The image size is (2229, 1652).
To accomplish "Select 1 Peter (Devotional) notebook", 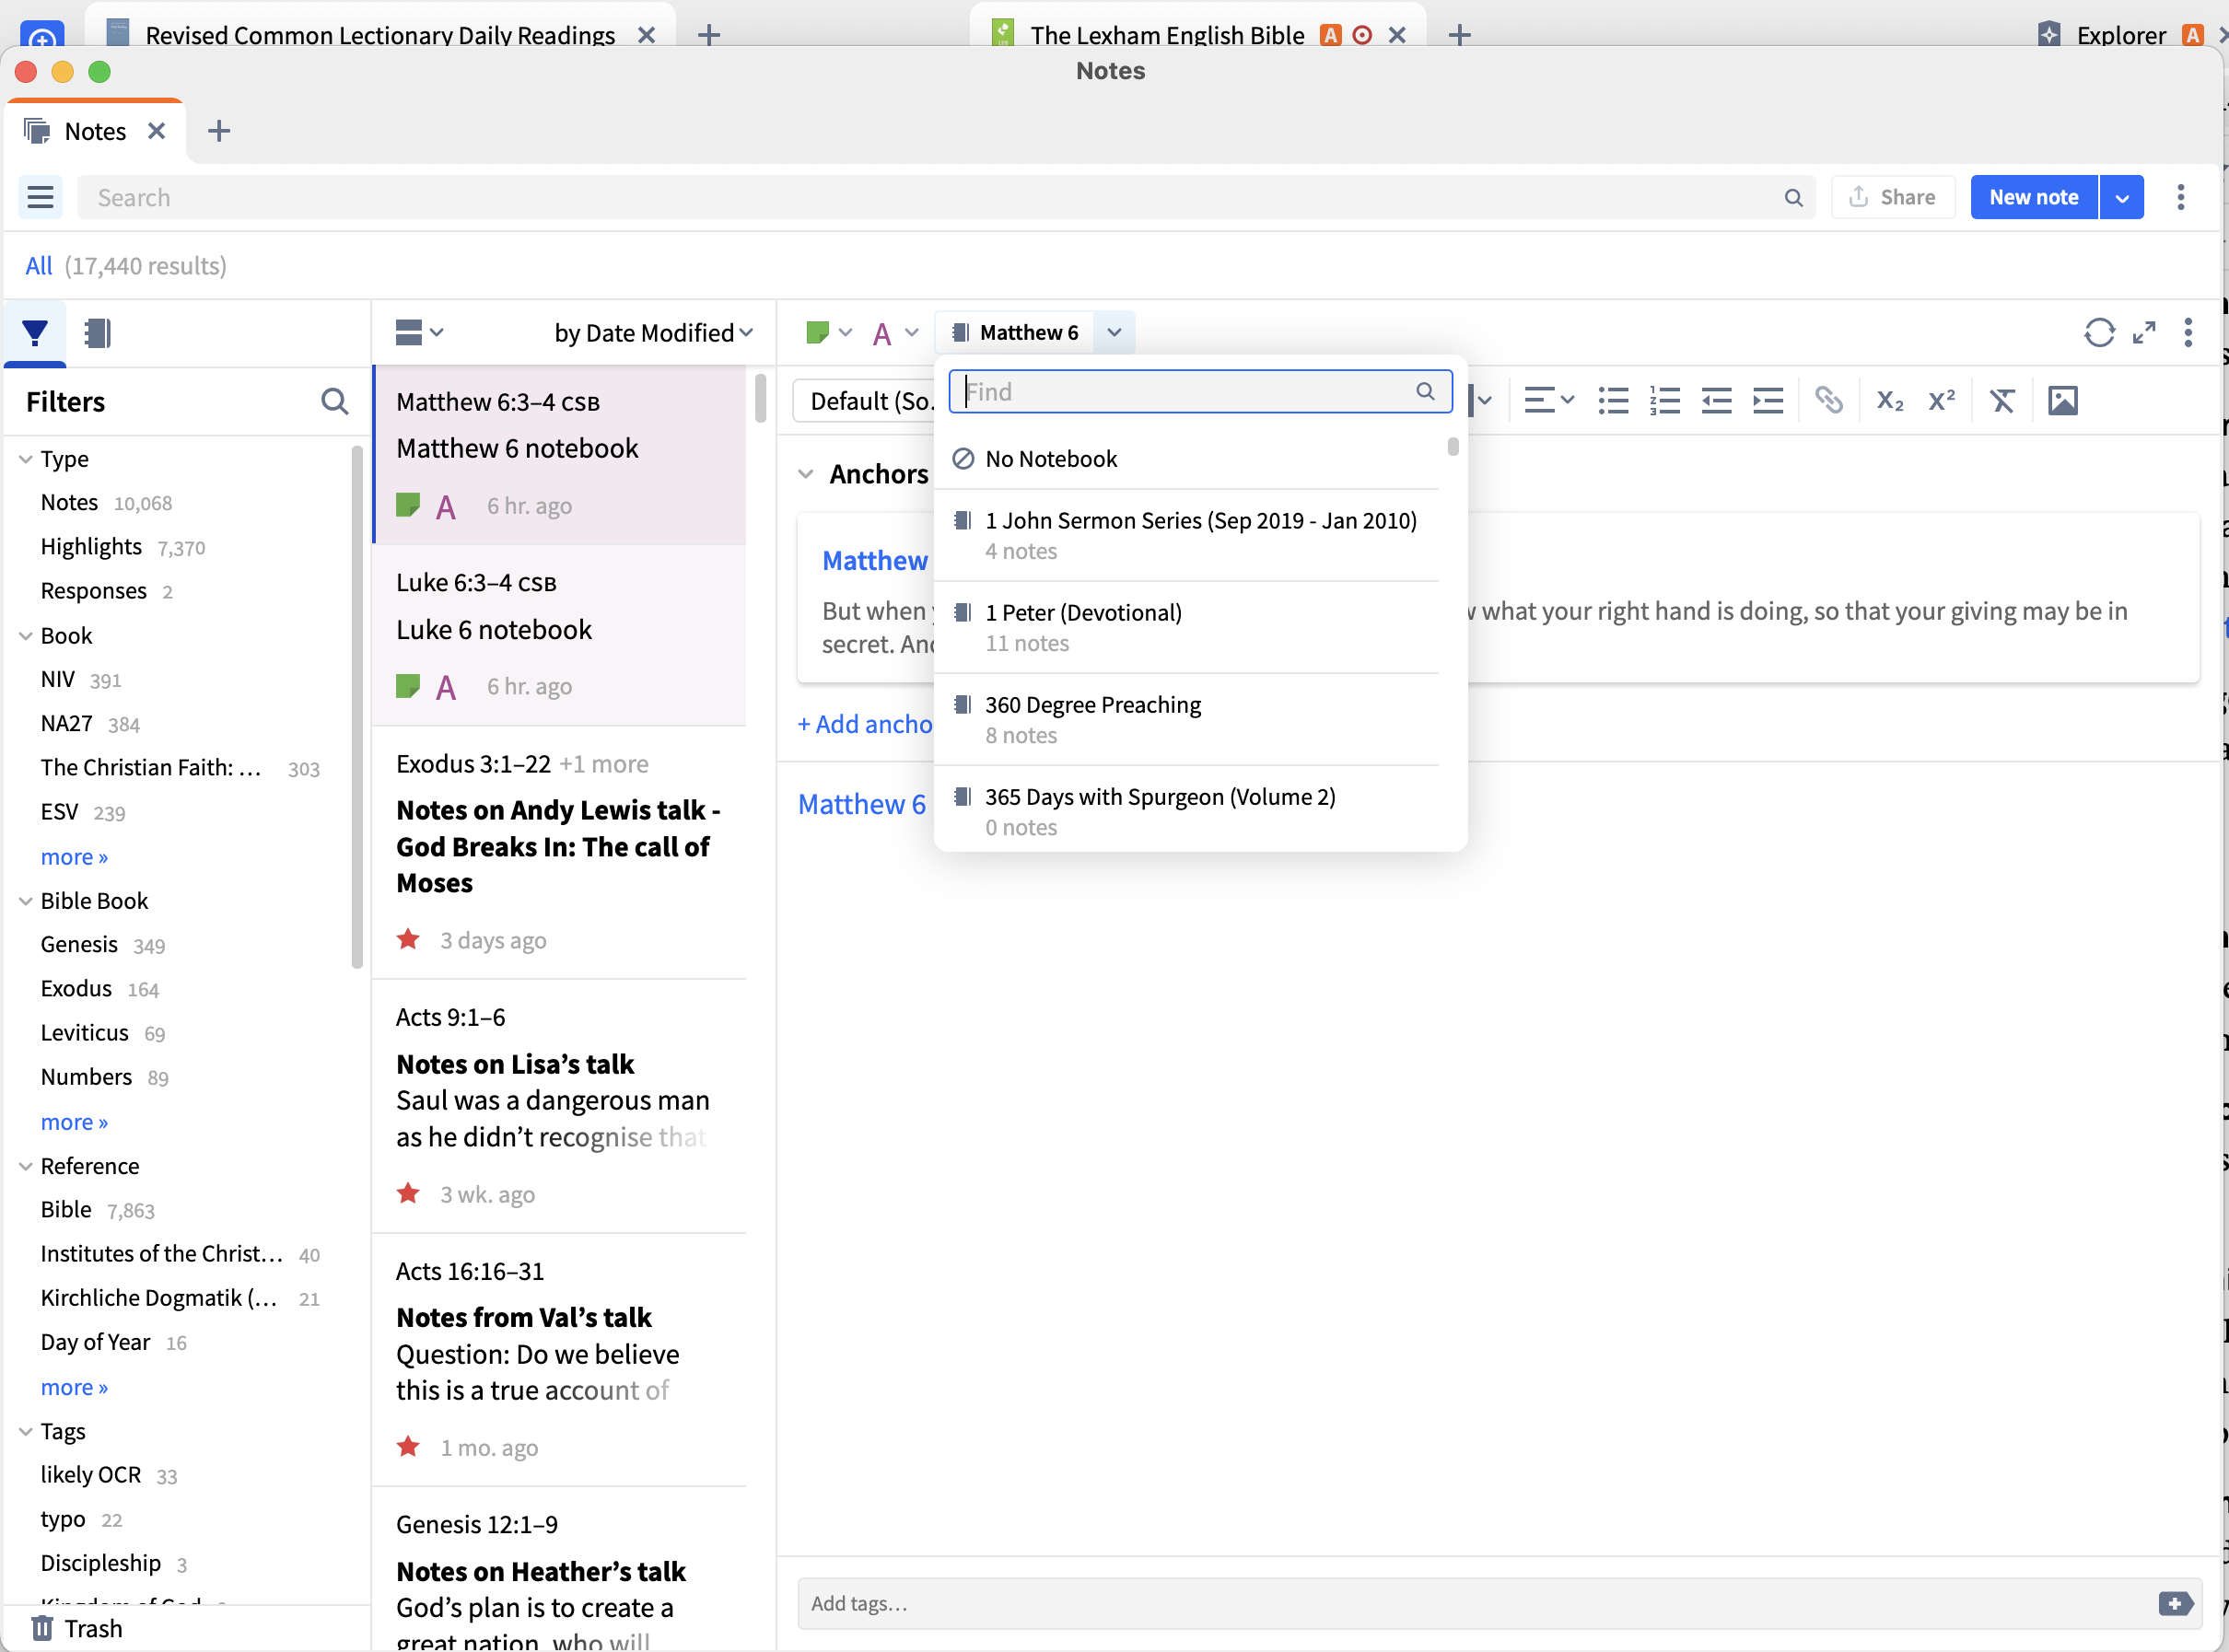I will click(1082, 613).
